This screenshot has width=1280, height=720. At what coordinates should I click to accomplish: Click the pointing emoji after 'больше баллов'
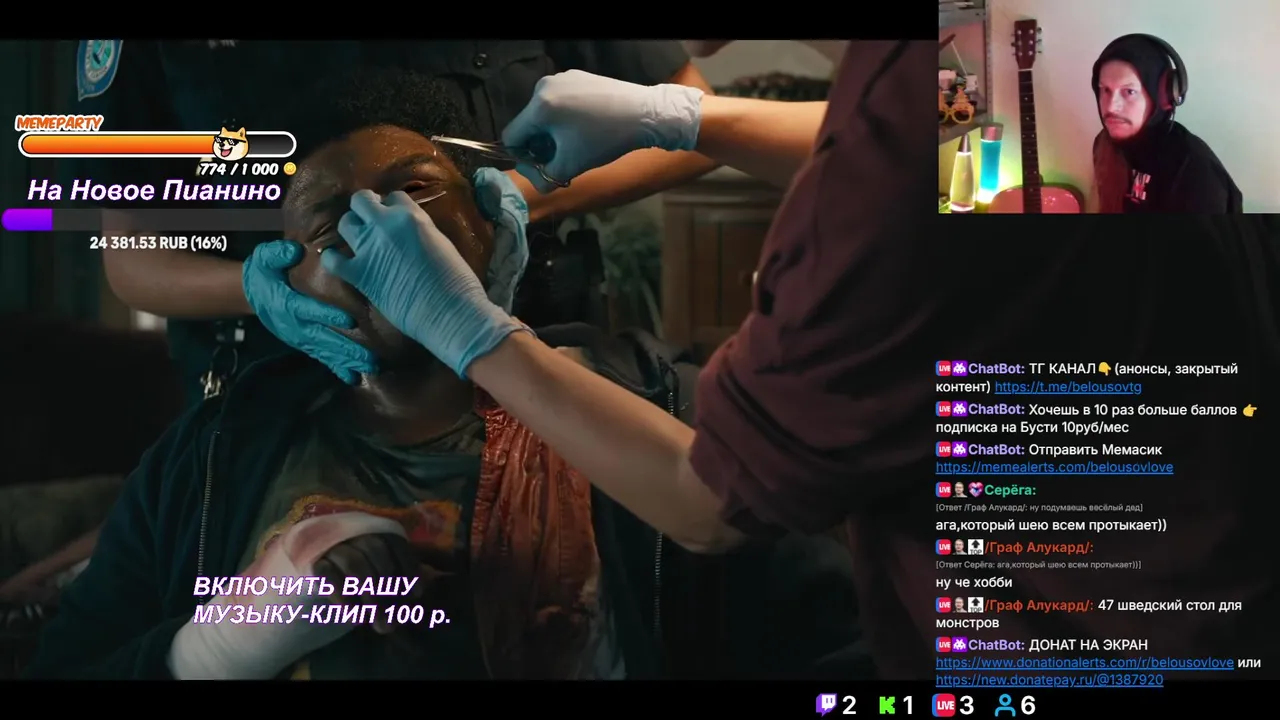(x=1249, y=410)
